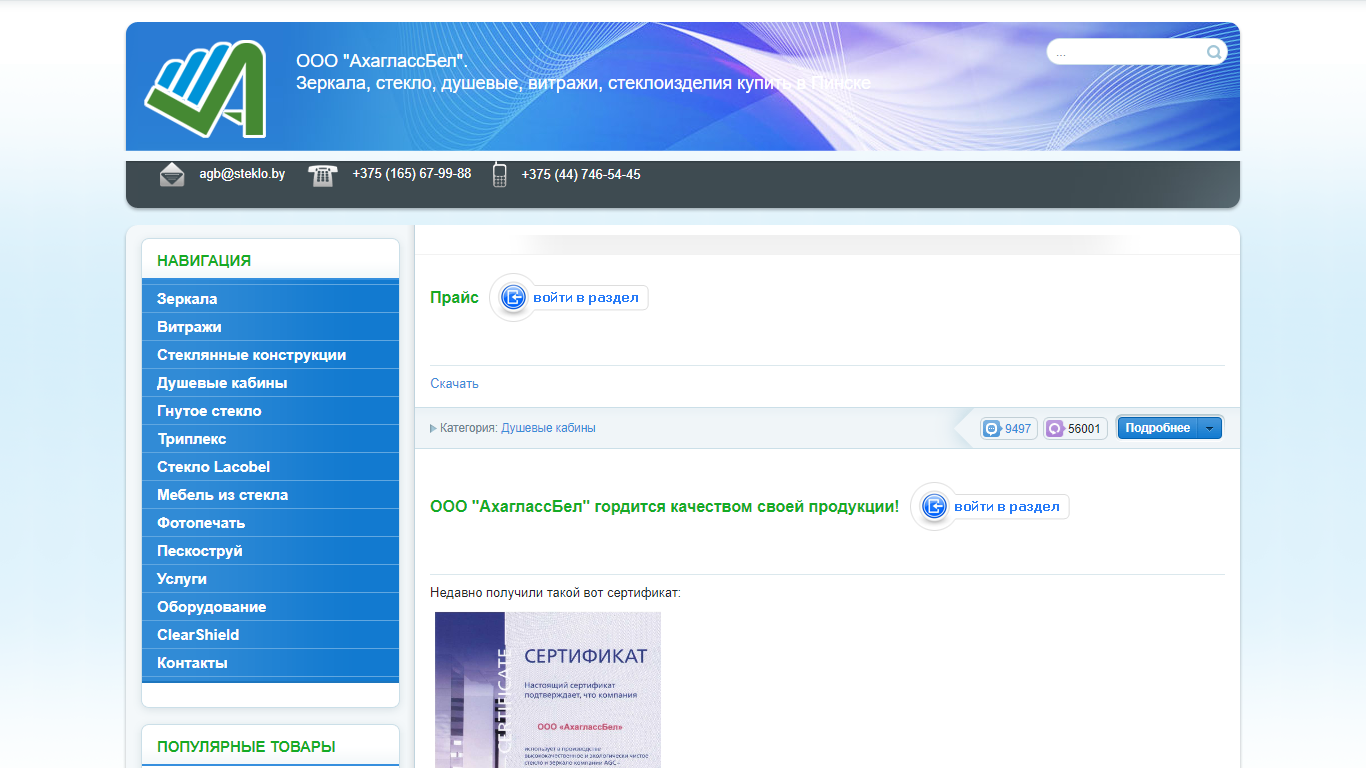
Task: Click the search magnifier icon
Action: pos(1213,52)
